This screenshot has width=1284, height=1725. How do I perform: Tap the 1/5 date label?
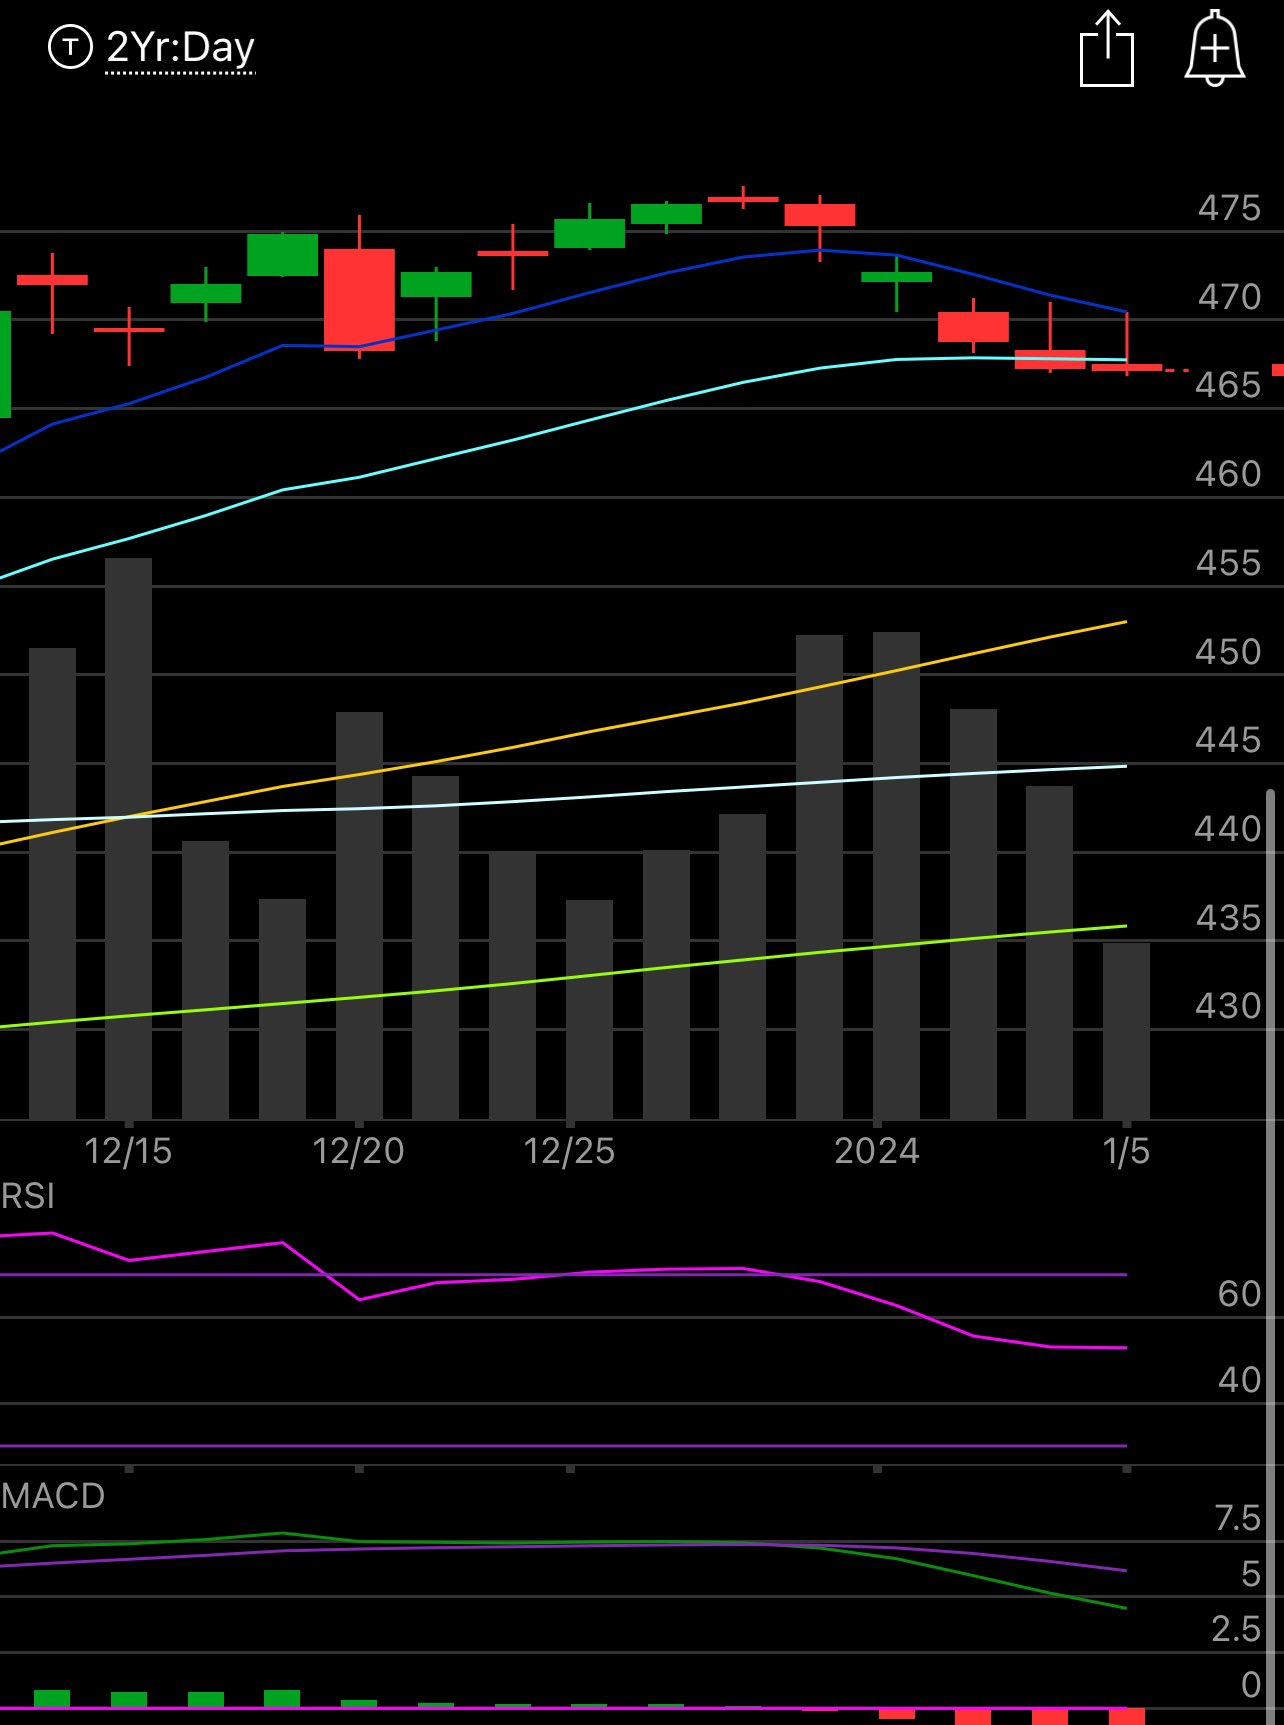click(1126, 1151)
